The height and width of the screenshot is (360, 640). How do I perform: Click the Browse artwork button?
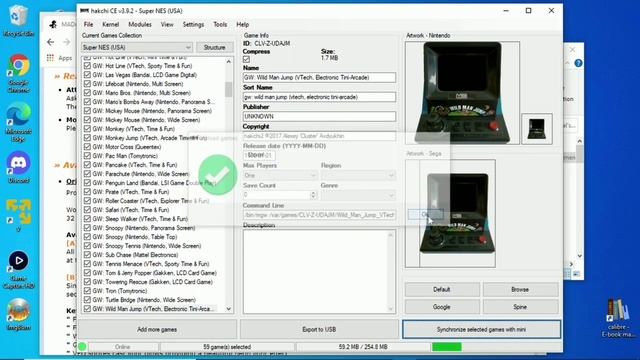pos(520,289)
